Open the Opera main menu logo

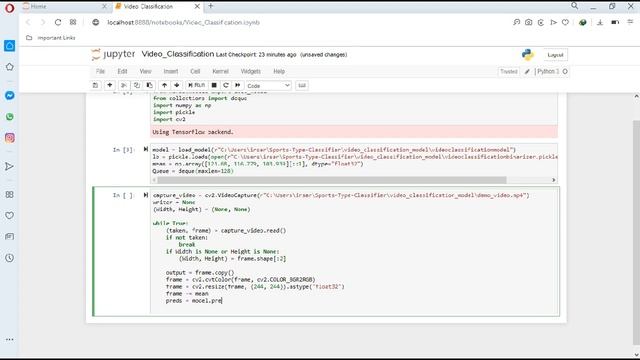click(x=9, y=8)
